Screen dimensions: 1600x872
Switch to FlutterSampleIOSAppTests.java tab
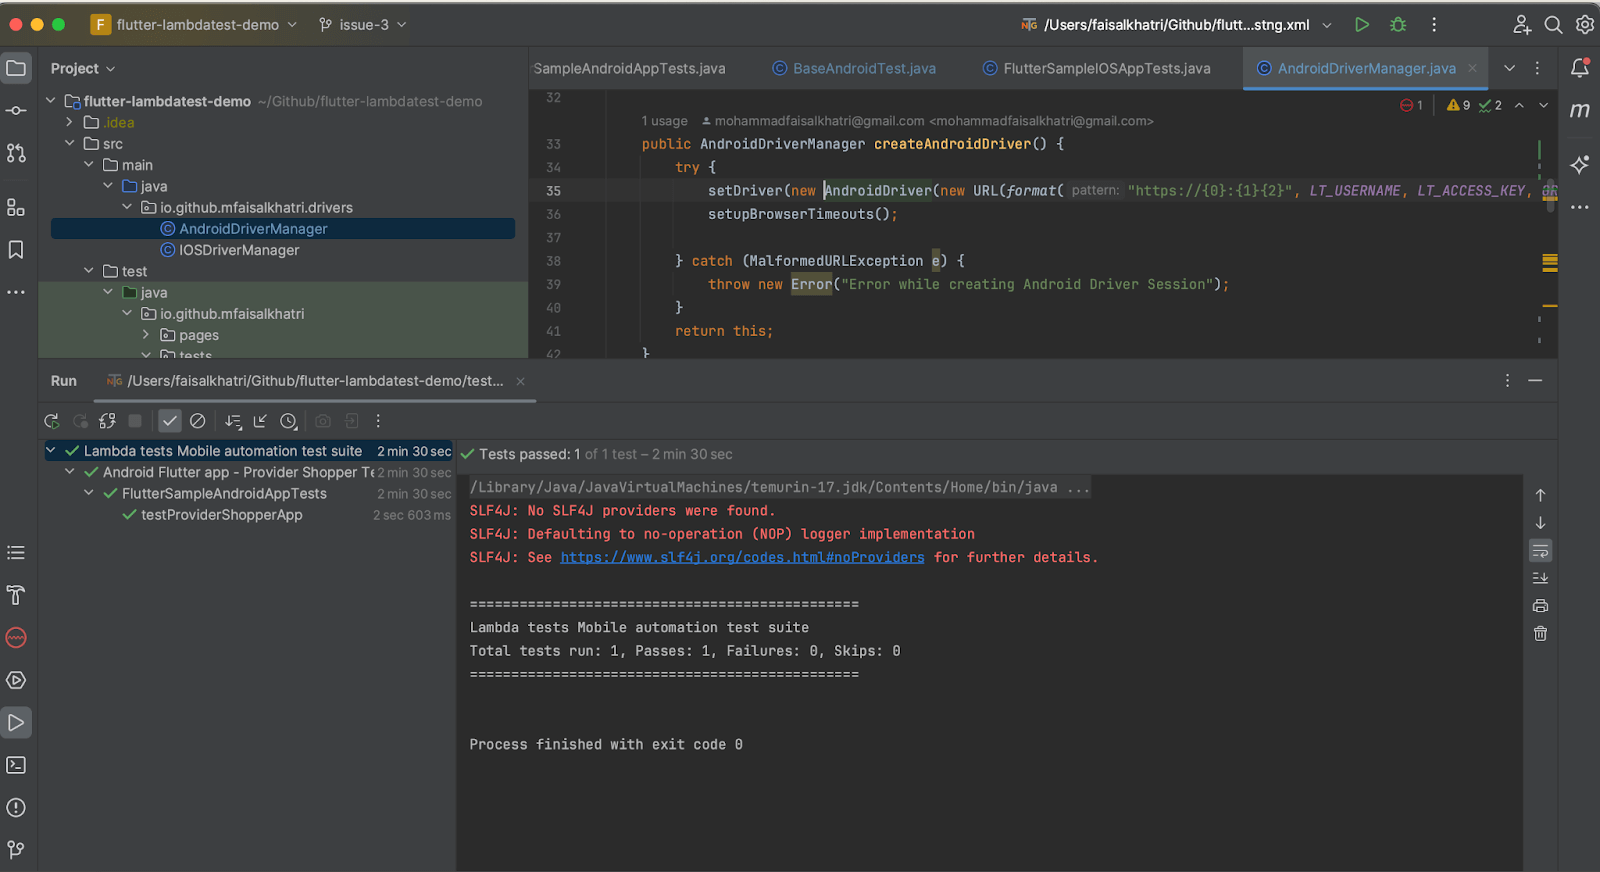click(1106, 68)
